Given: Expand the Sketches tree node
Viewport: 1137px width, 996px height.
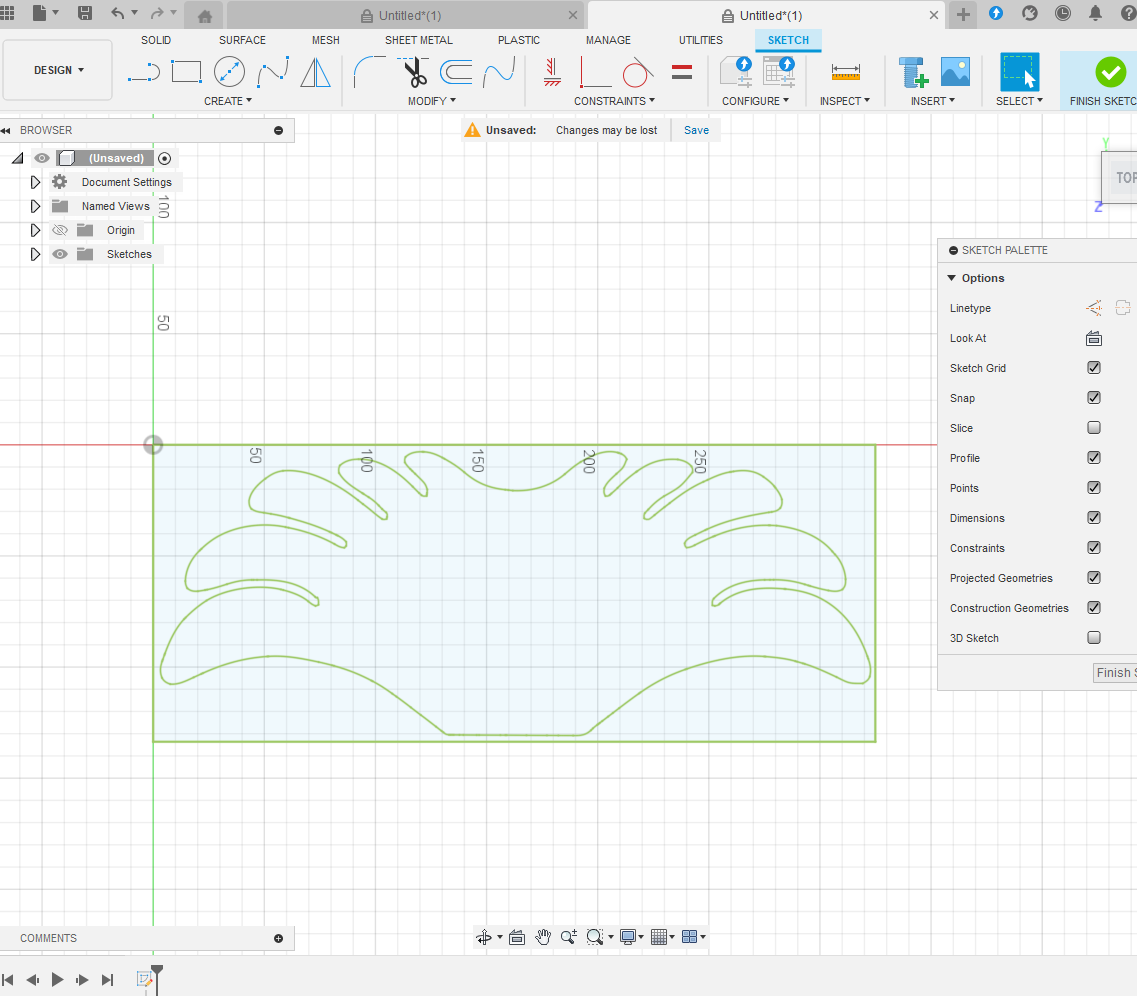Looking at the screenshot, I should tap(35, 254).
